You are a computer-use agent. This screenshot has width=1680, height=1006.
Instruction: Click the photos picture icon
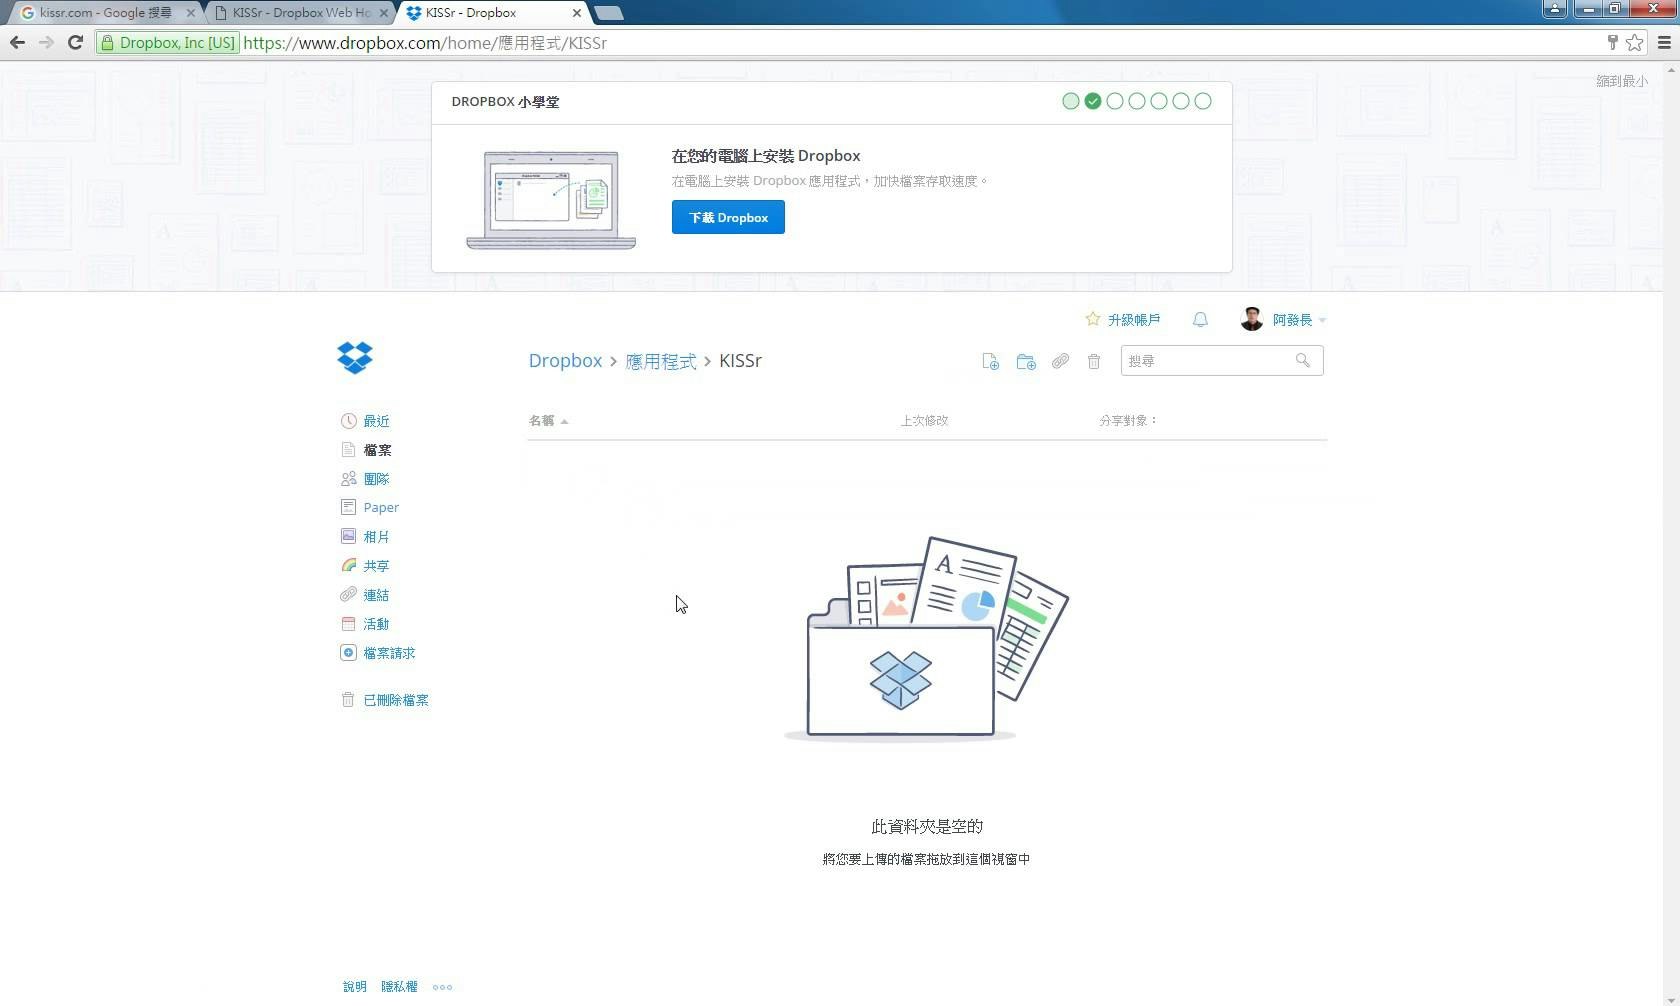[x=348, y=536]
